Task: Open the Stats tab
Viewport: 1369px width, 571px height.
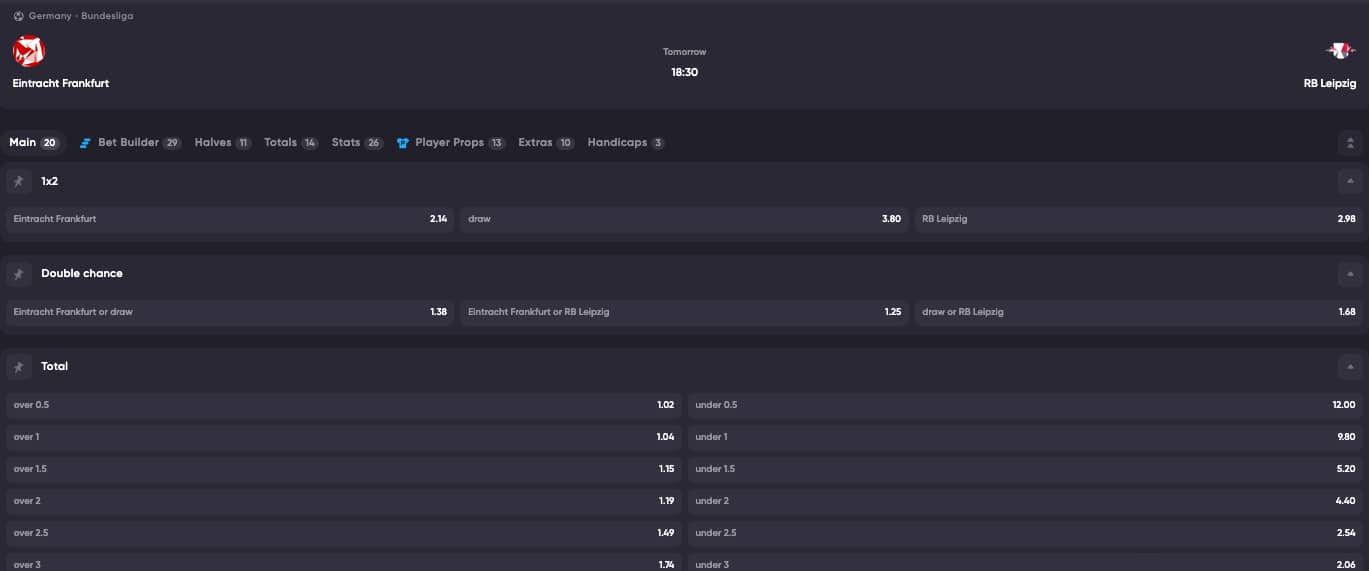Action: 357,143
